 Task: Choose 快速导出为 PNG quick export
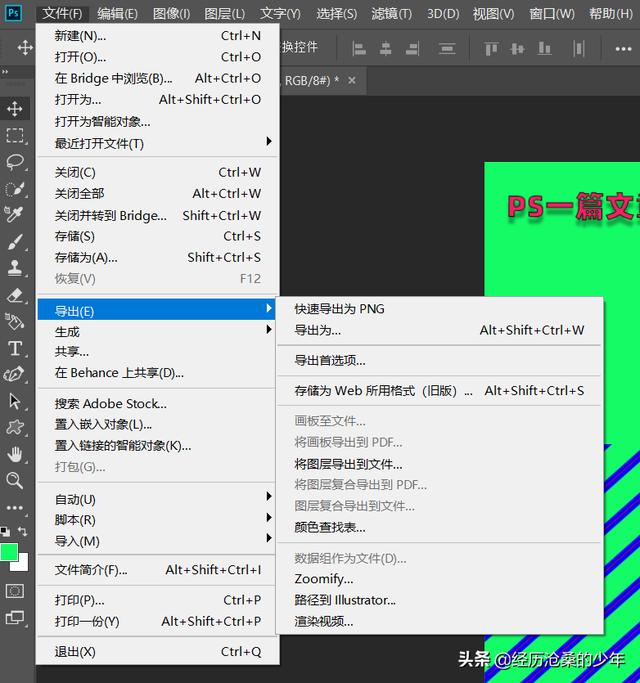[440, 309]
